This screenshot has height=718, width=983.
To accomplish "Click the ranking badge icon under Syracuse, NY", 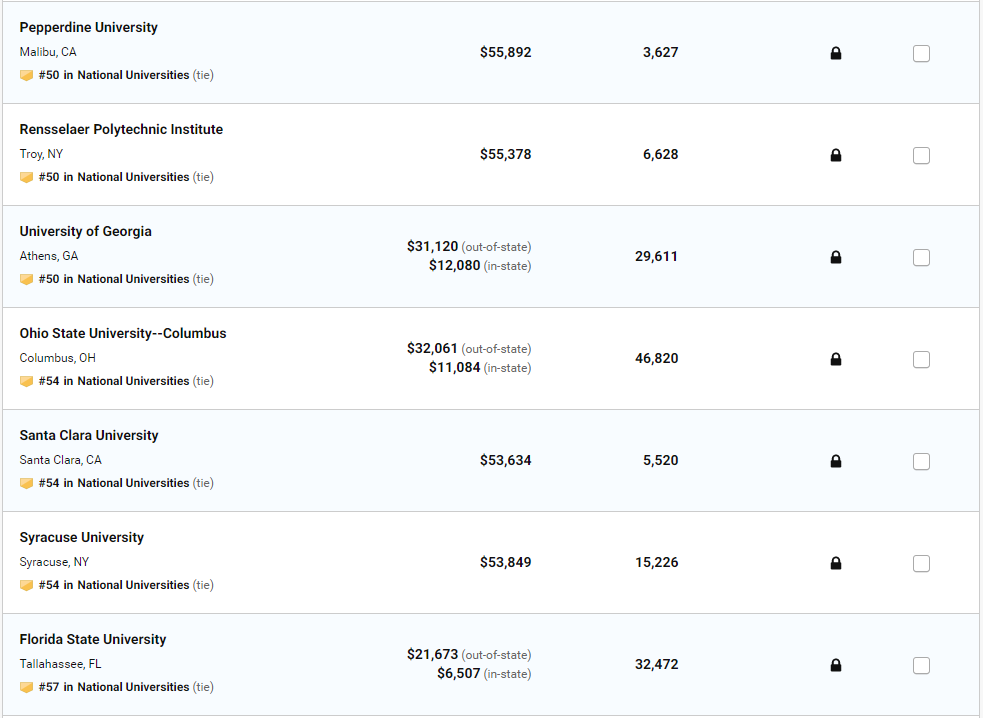I will coord(27,585).
